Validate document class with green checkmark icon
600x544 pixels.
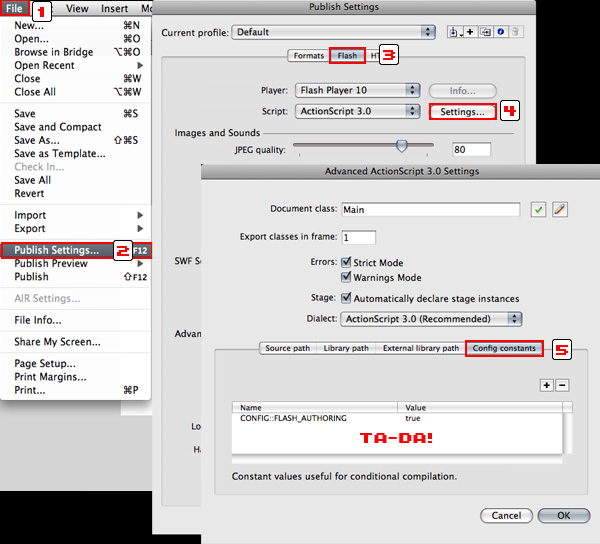[x=538, y=209]
